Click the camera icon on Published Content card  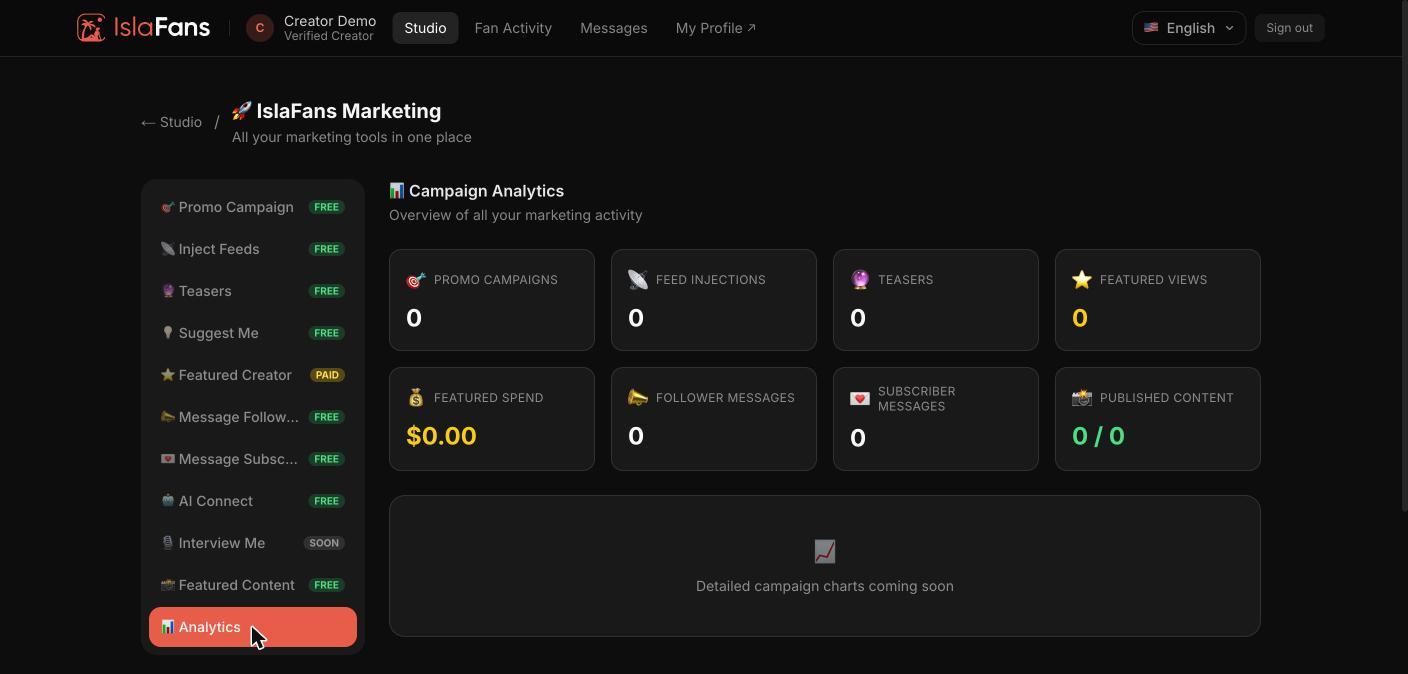(1082, 398)
